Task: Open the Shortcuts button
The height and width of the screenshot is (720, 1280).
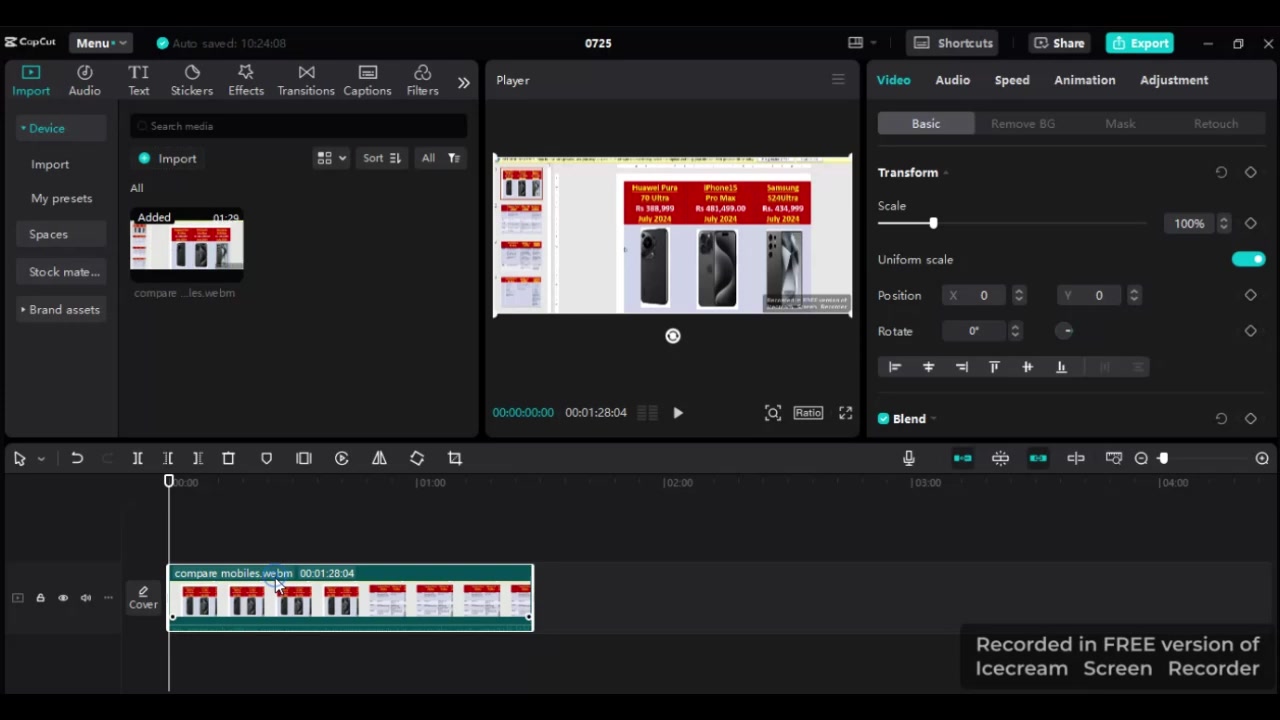Action: 953,43
